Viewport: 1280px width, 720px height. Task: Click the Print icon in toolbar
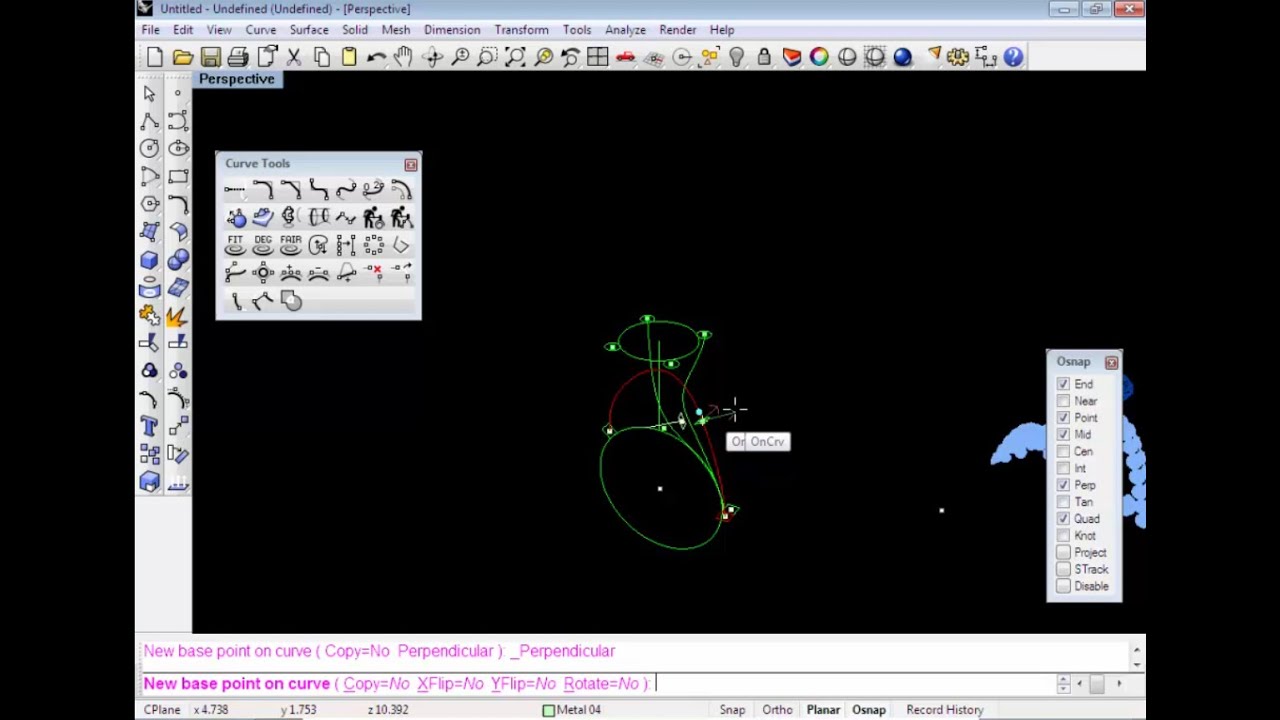point(238,57)
